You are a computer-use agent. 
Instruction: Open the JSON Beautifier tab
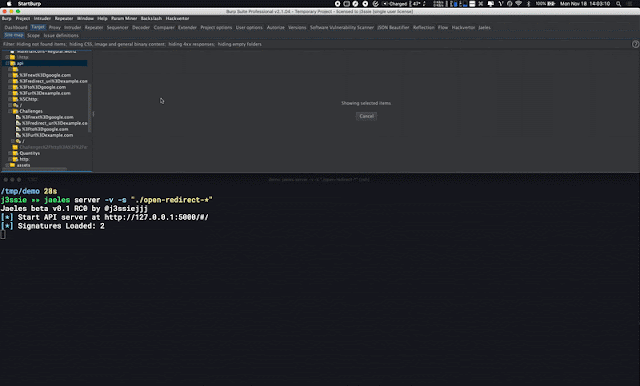[393, 27]
